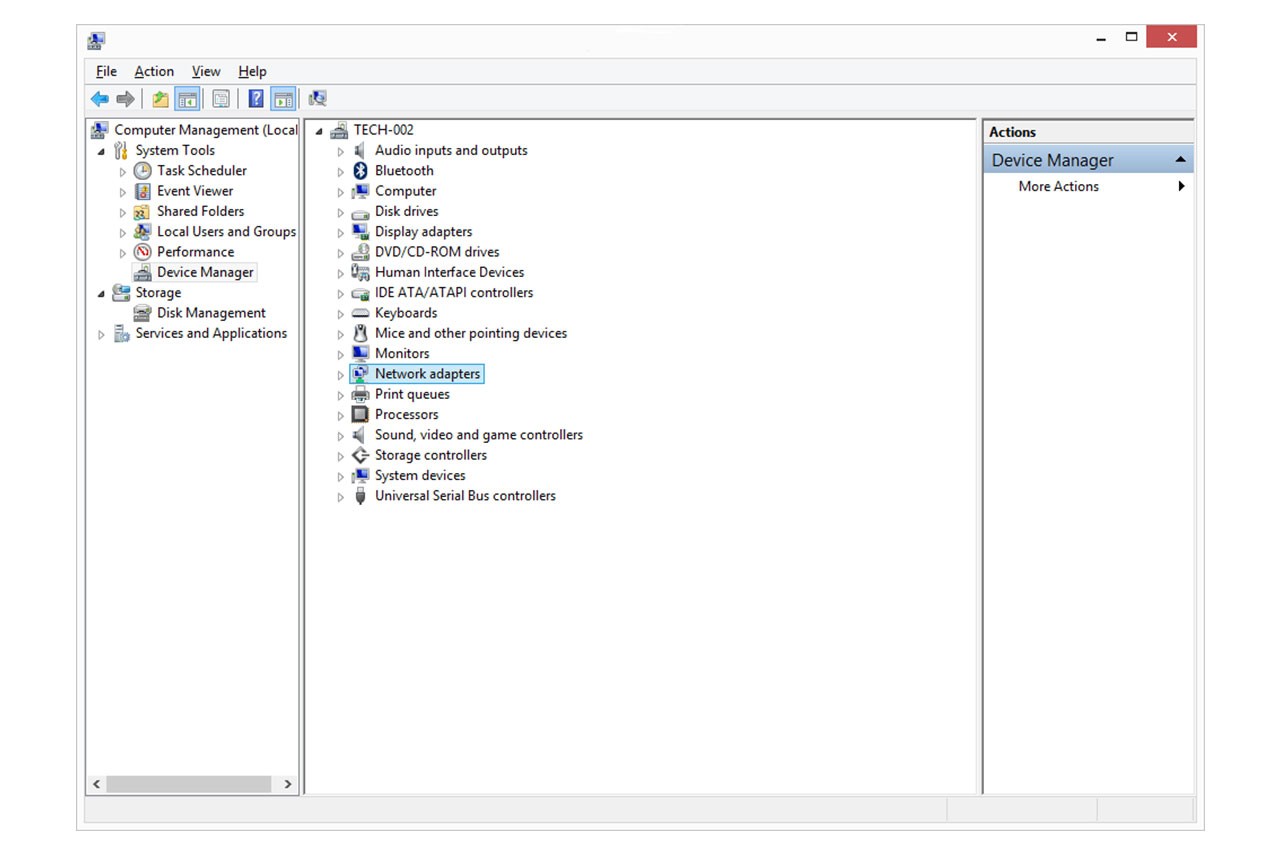This screenshot has height=854, width=1280.
Task: Click More Actions in the Actions pane
Action: pos(1058,186)
